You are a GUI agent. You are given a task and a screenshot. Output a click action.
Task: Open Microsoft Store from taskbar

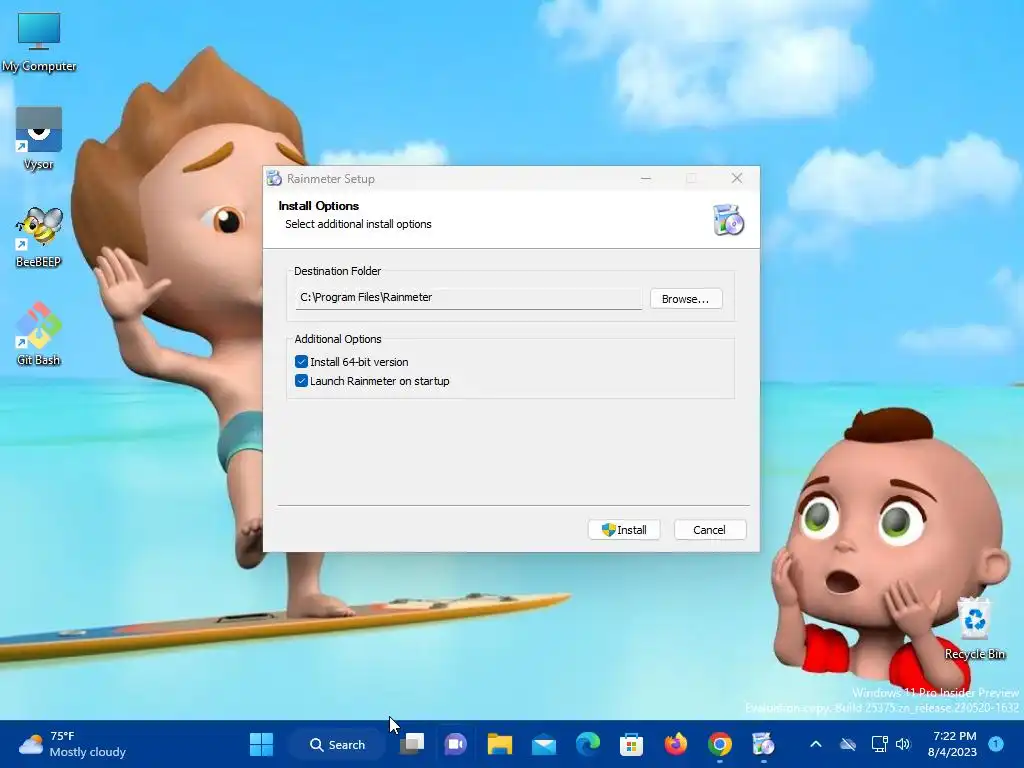pyautogui.click(x=632, y=744)
